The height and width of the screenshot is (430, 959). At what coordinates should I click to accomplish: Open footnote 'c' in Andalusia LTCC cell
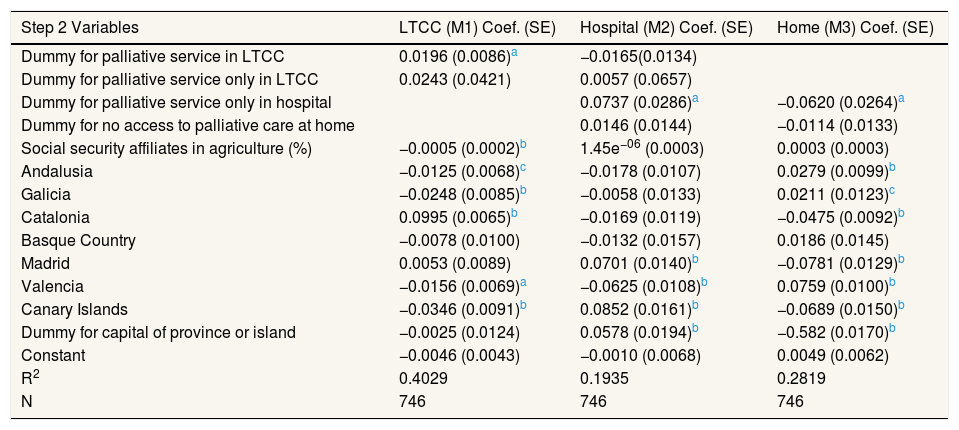coord(521,168)
